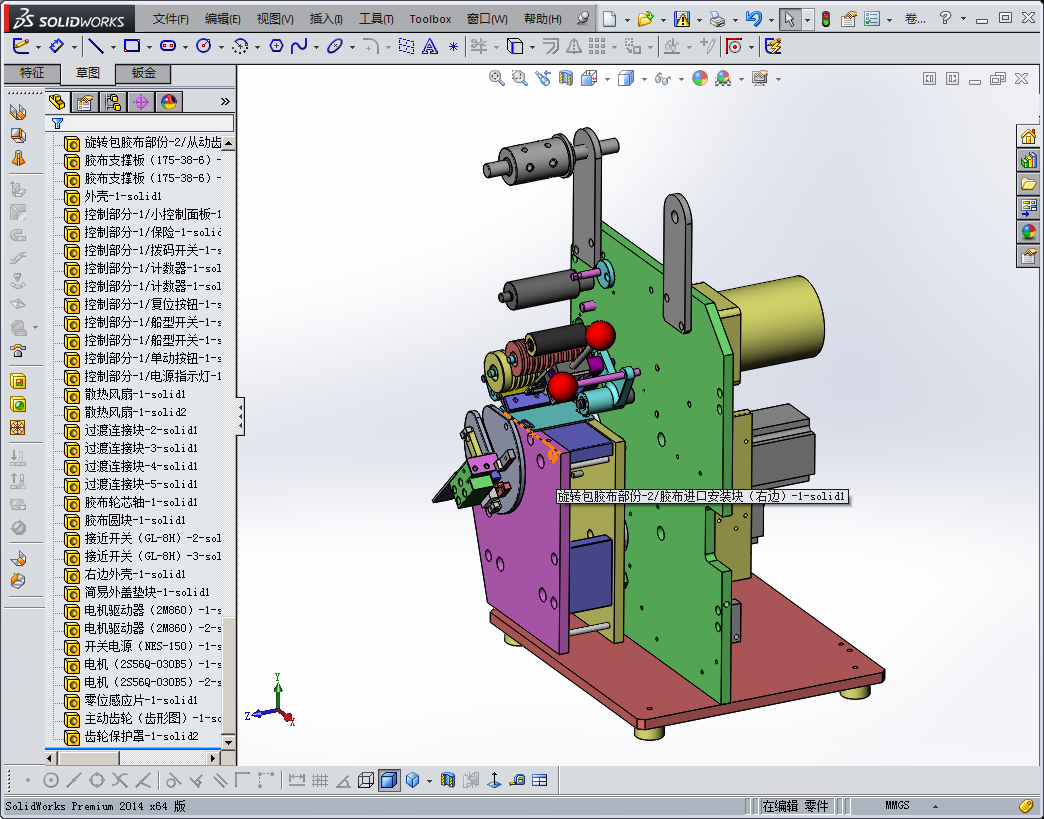Open the Spline tool dropdown arrow
The width and height of the screenshot is (1044, 819).
point(316,47)
